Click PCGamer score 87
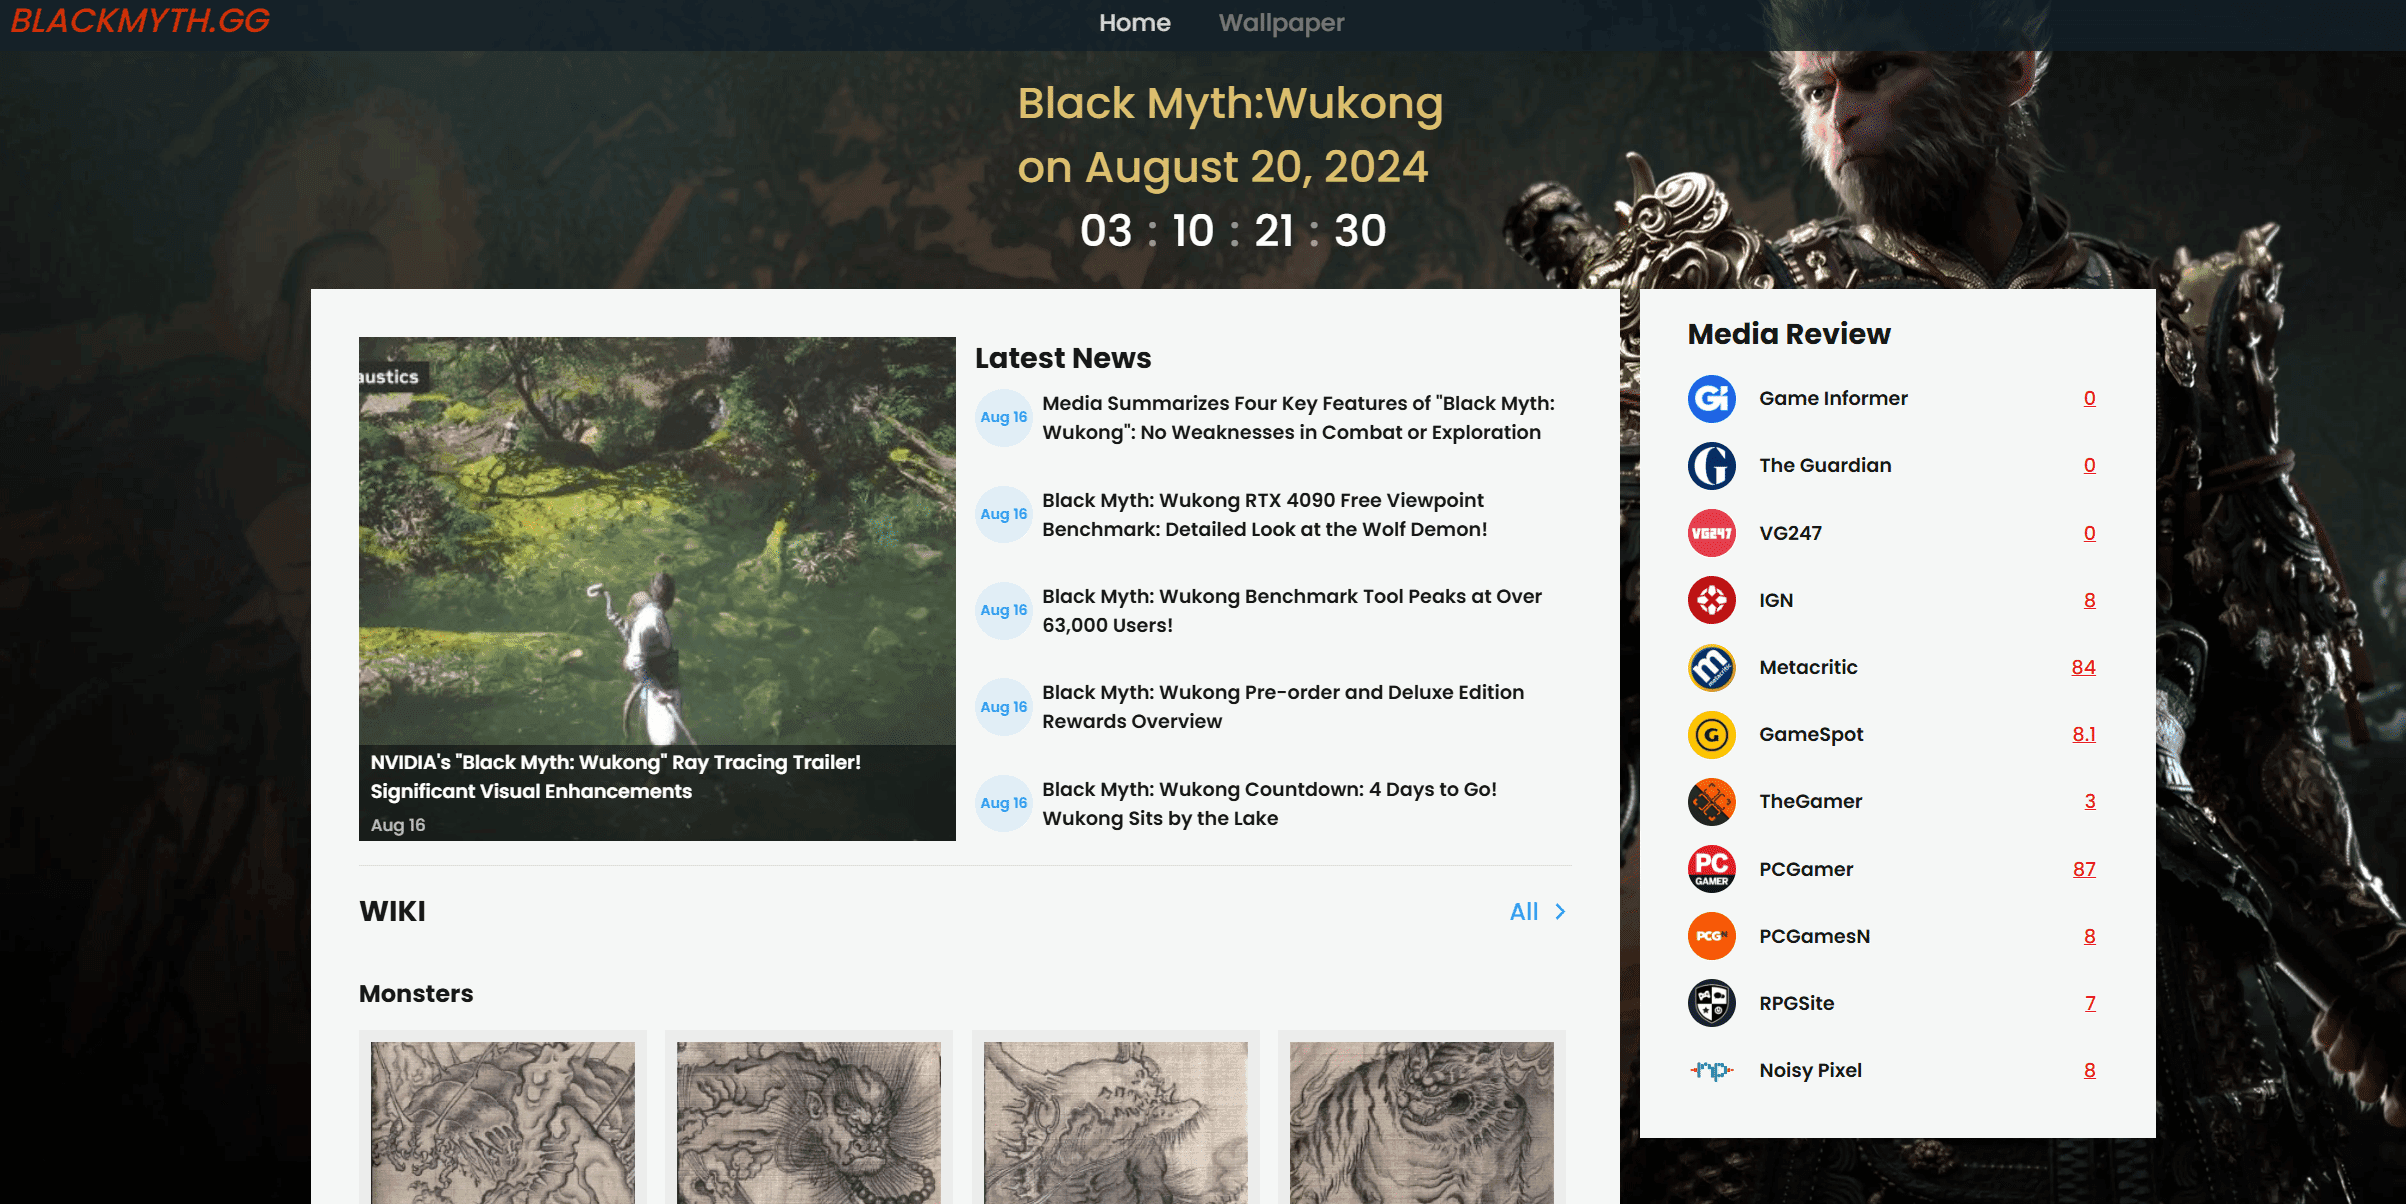 coord(2083,870)
